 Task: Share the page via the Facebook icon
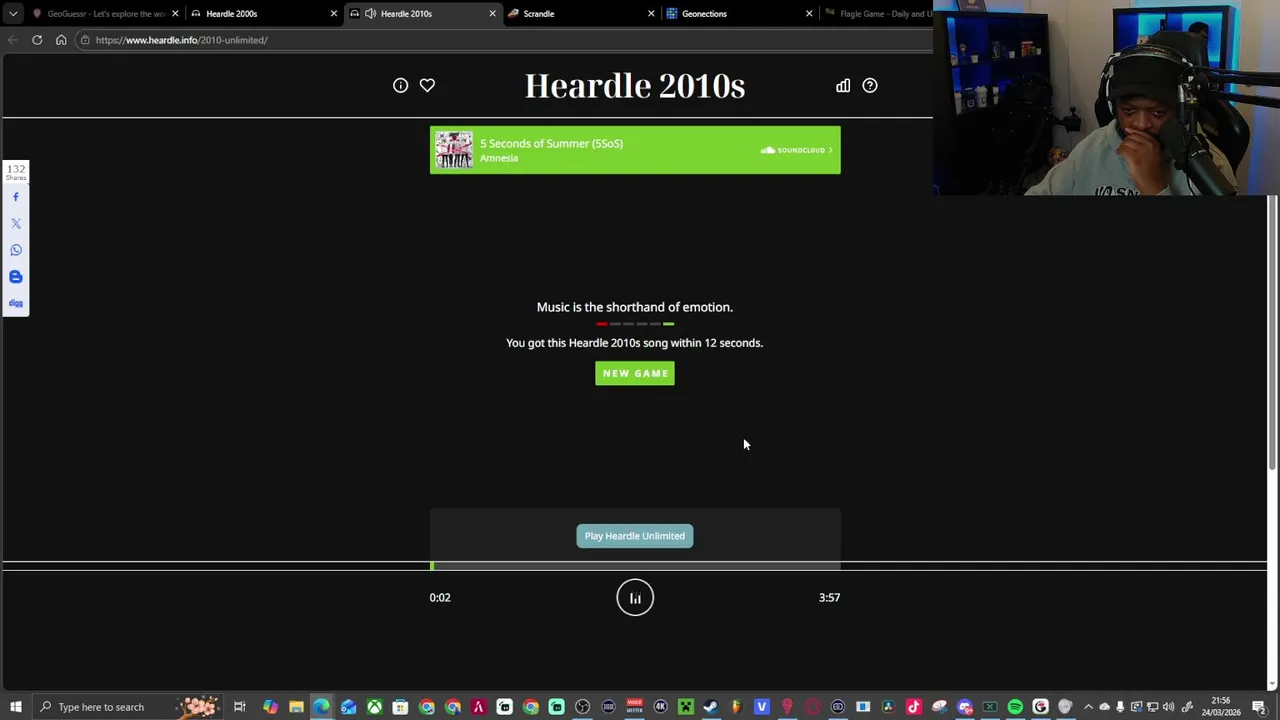[x=16, y=197]
